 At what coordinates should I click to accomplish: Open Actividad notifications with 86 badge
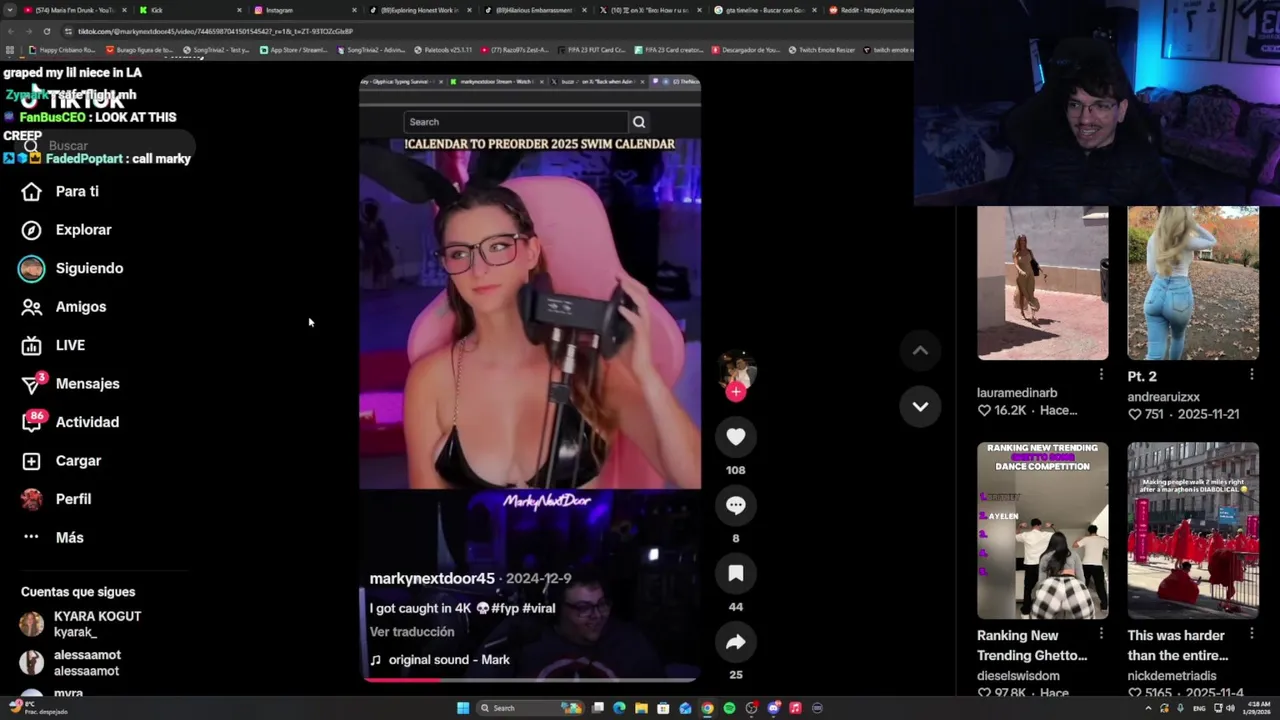[70, 422]
